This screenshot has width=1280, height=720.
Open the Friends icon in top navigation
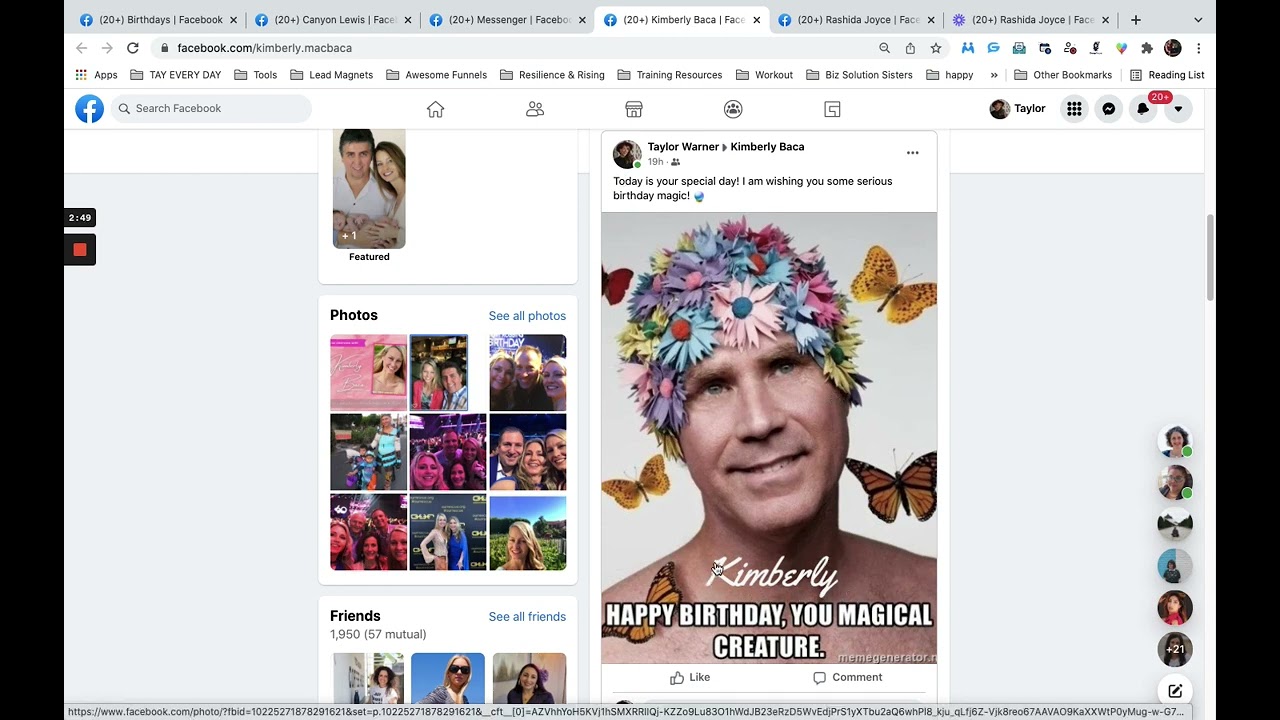[535, 109]
